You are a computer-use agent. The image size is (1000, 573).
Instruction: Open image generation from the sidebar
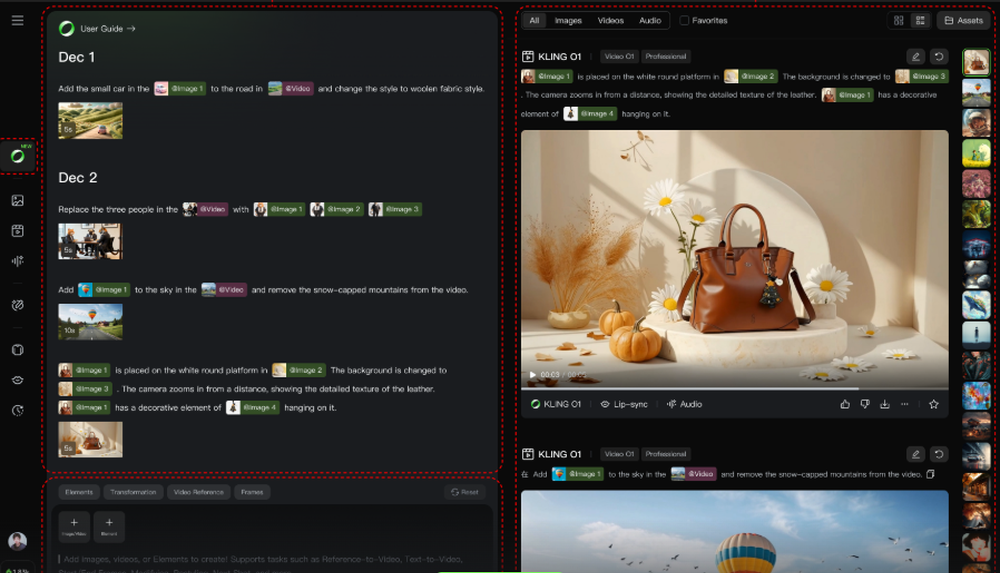(18, 200)
